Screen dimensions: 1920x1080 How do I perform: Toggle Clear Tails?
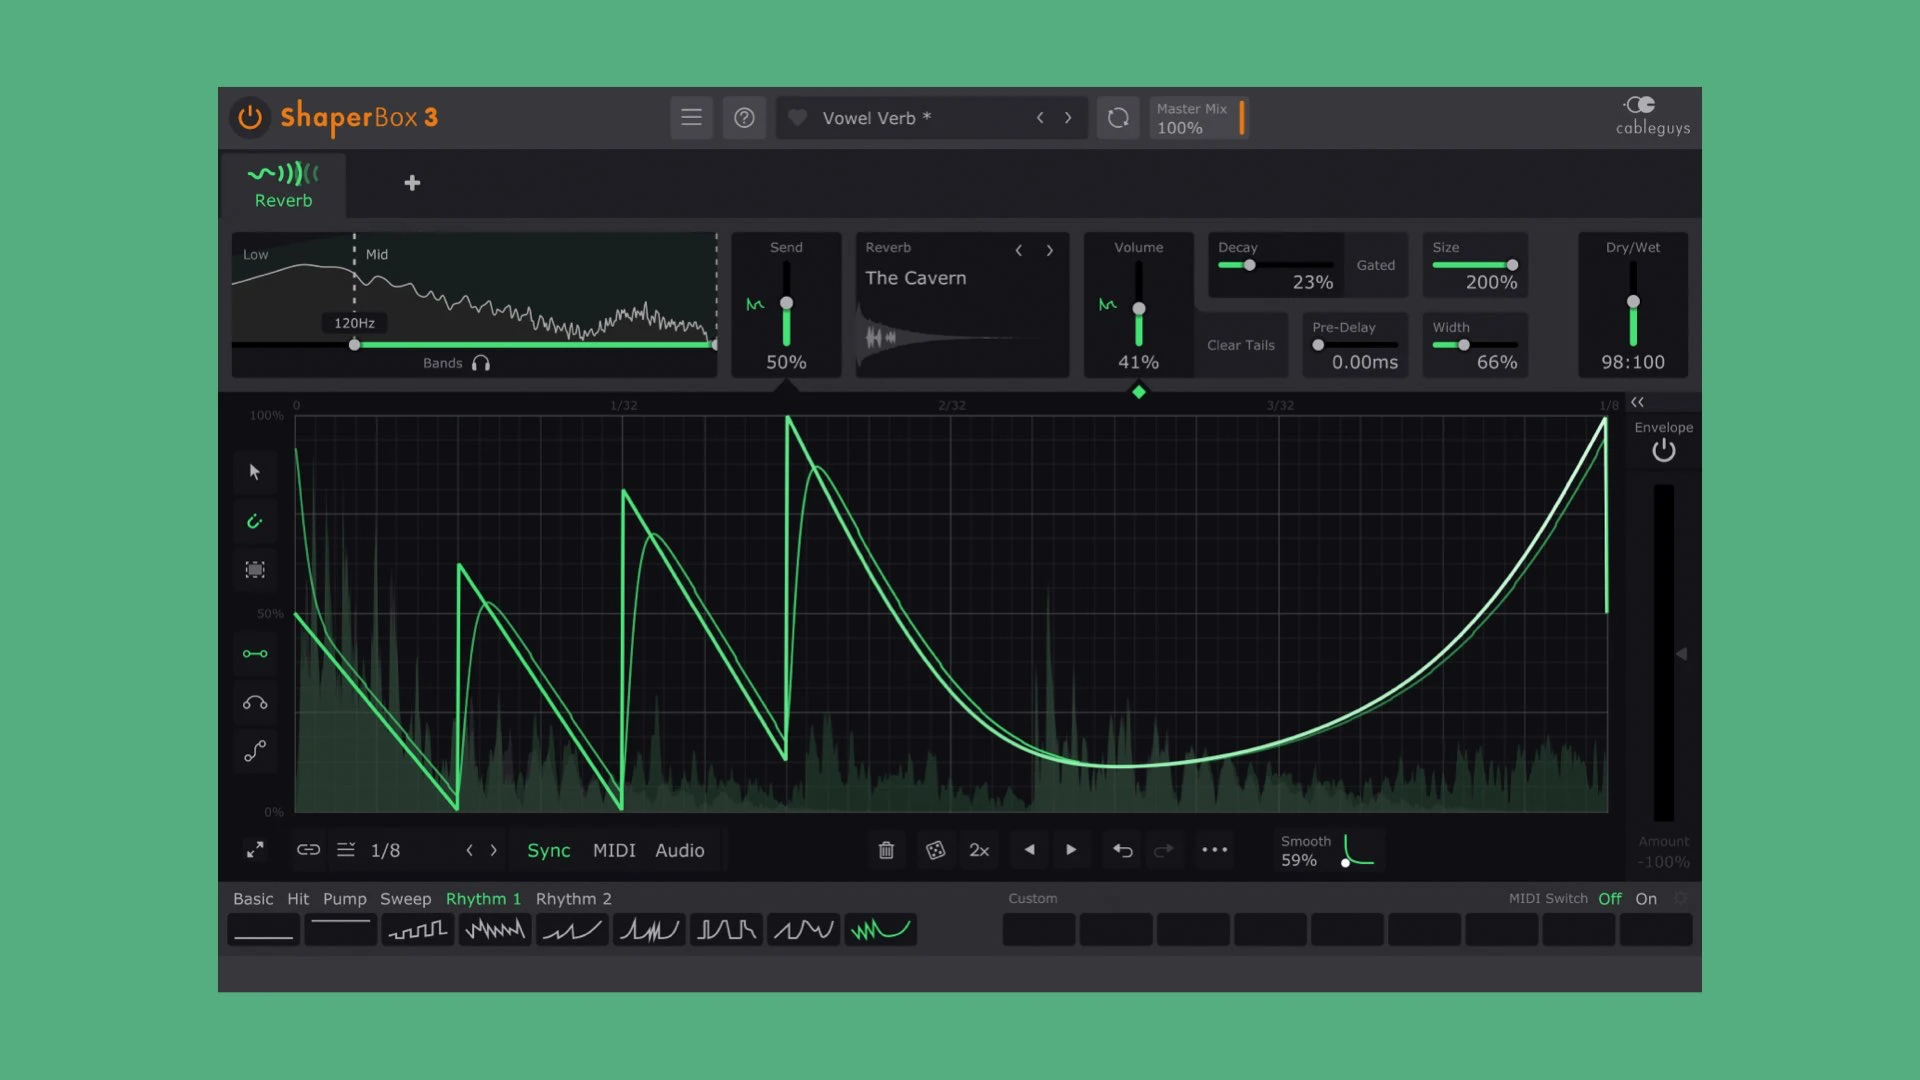click(x=1240, y=345)
